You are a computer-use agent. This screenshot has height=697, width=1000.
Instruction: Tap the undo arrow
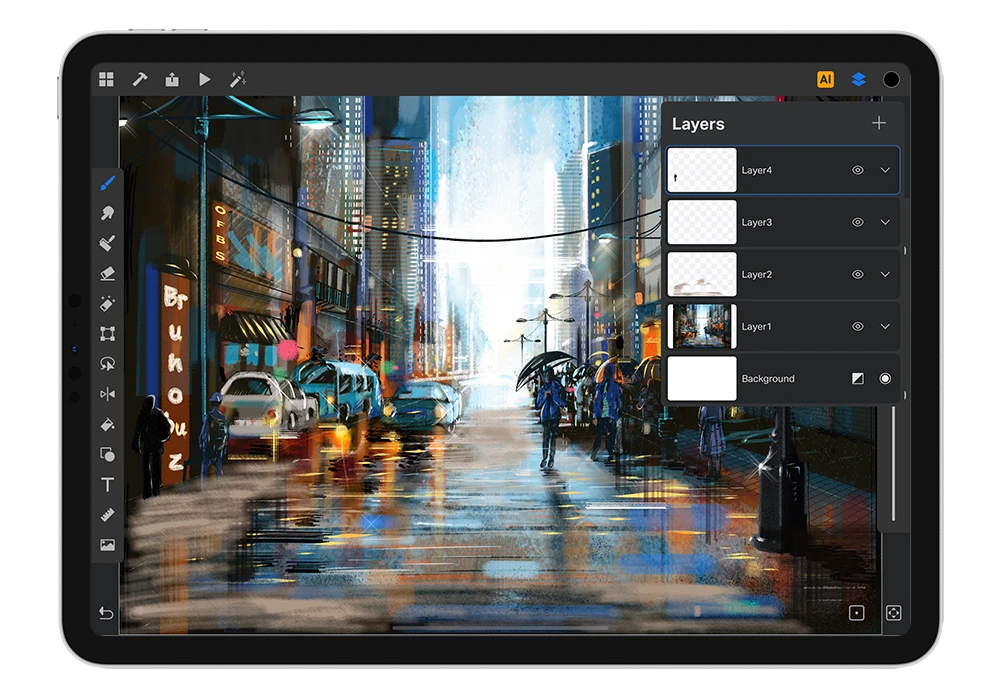[x=106, y=613]
